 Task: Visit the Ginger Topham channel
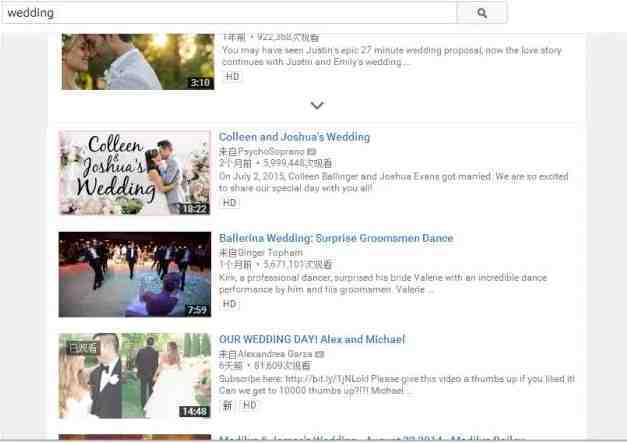[x=270, y=253]
